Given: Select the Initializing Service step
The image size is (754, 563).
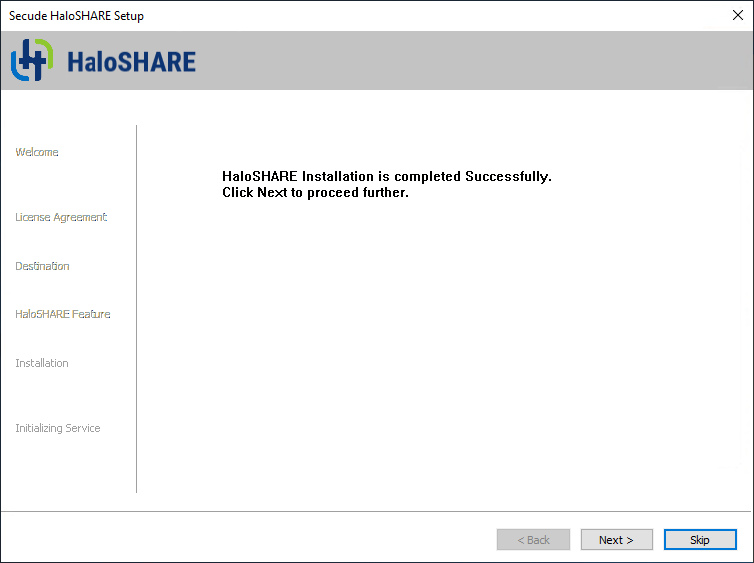Looking at the screenshot, I should (x=58, y=428).
